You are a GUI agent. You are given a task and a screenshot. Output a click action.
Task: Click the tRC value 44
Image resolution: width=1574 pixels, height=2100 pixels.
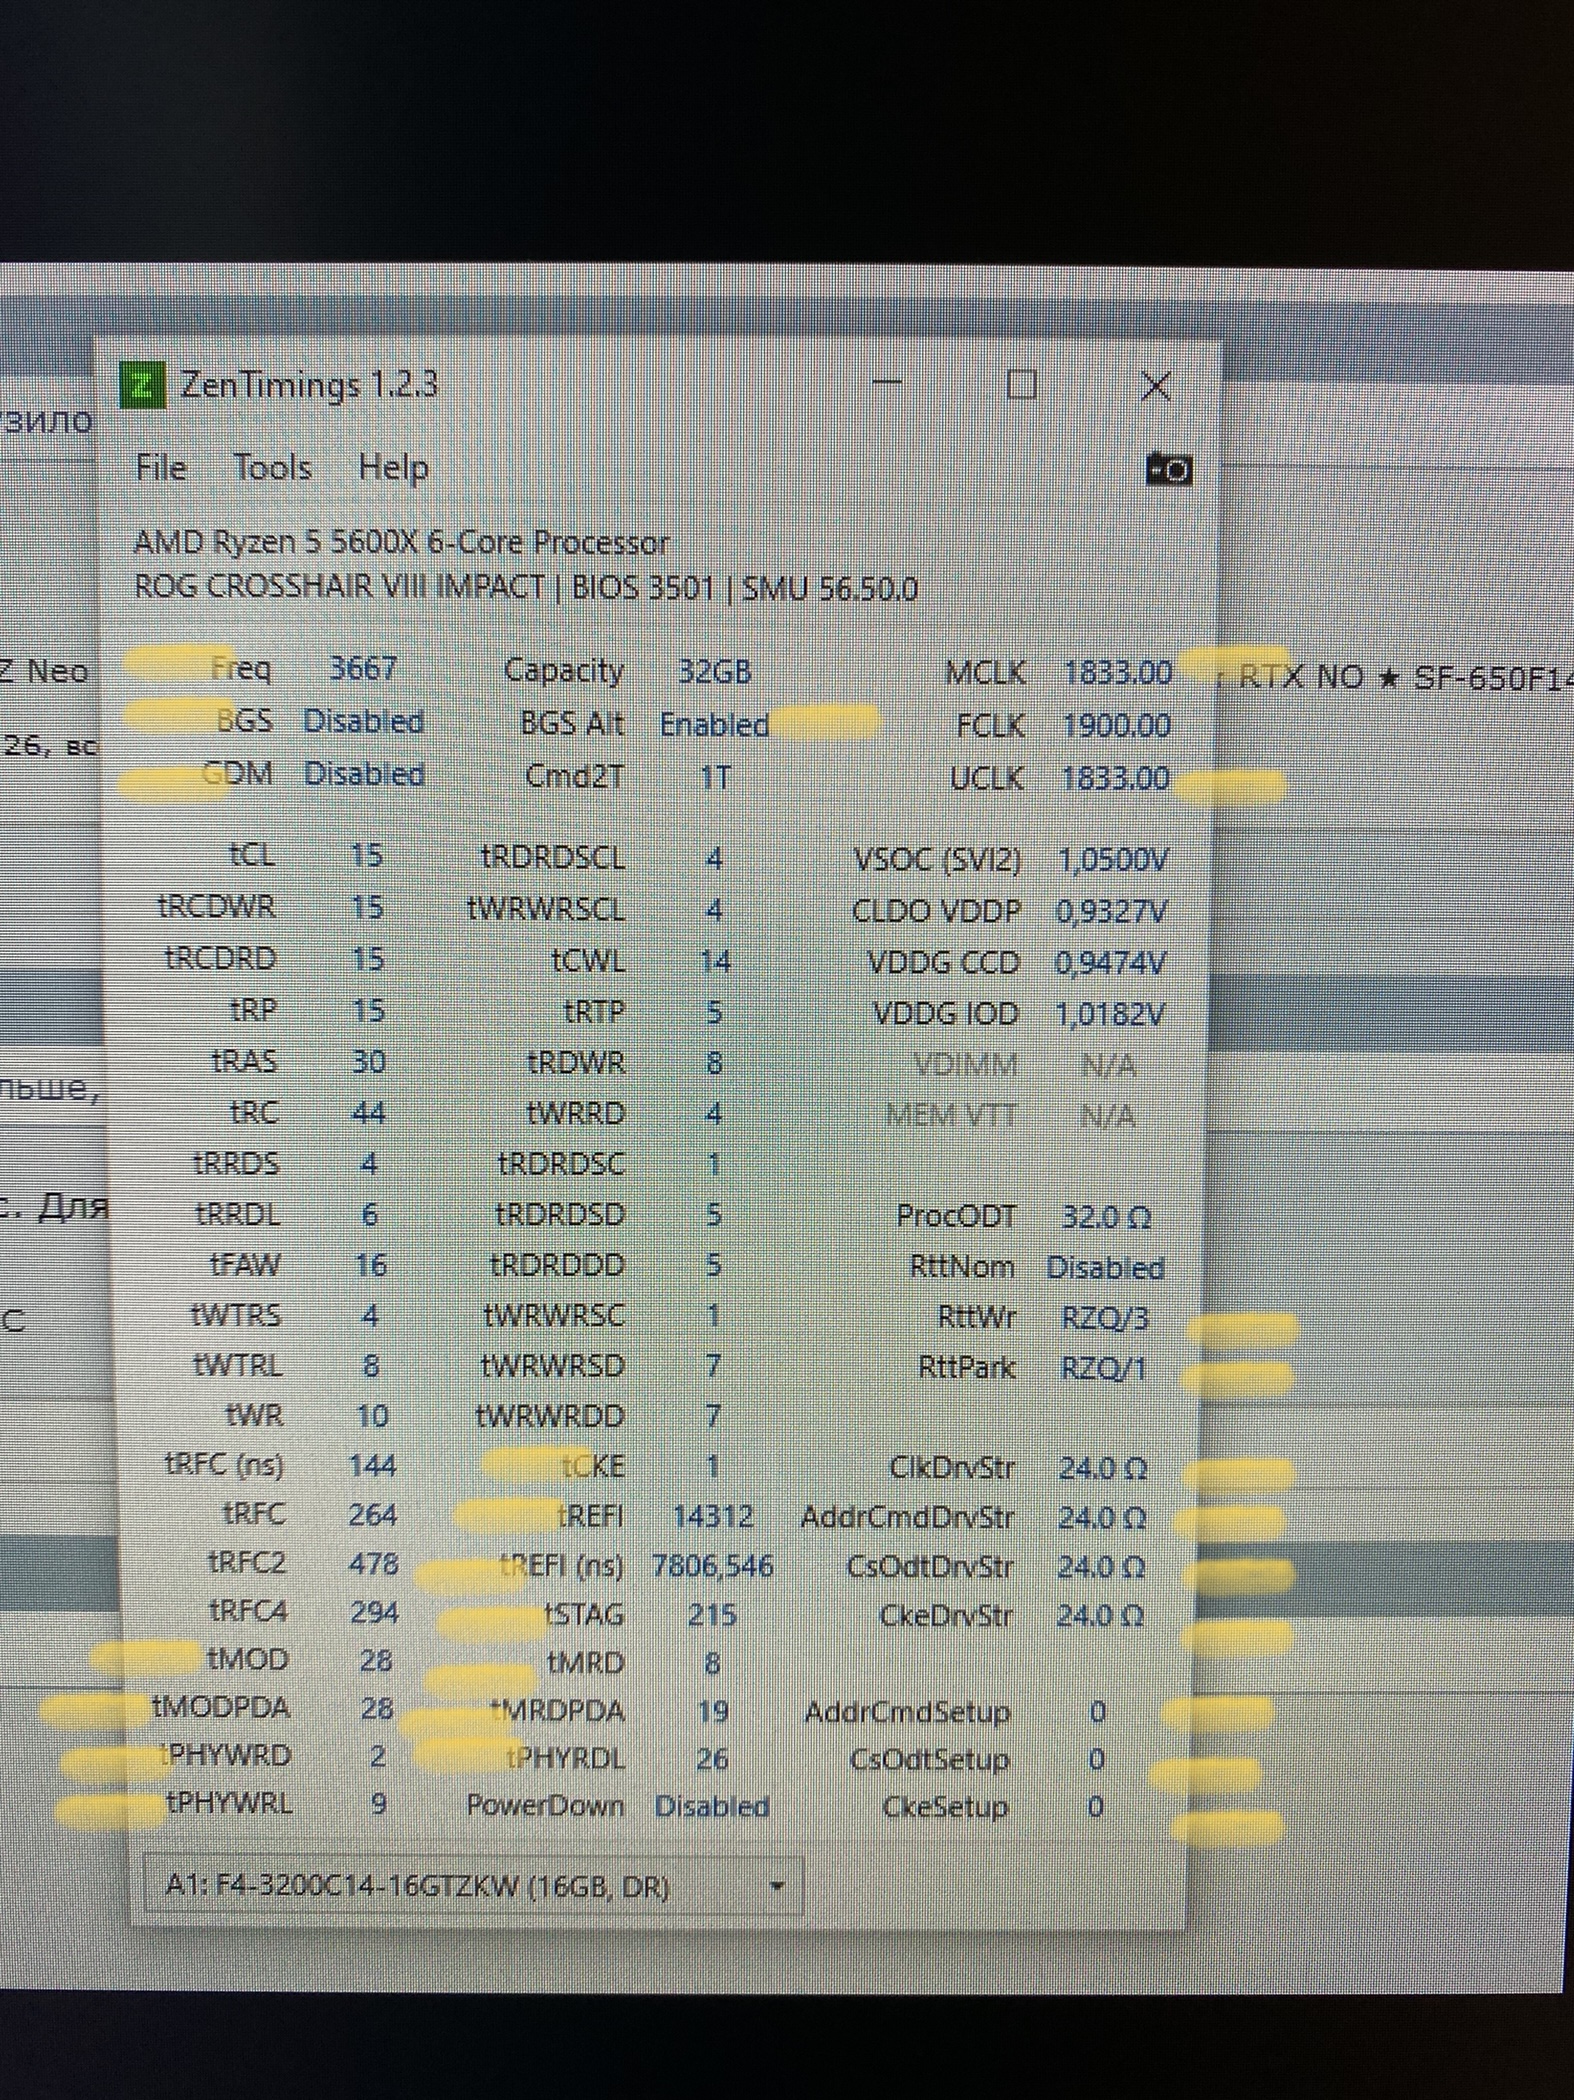tap(369, 1112)
